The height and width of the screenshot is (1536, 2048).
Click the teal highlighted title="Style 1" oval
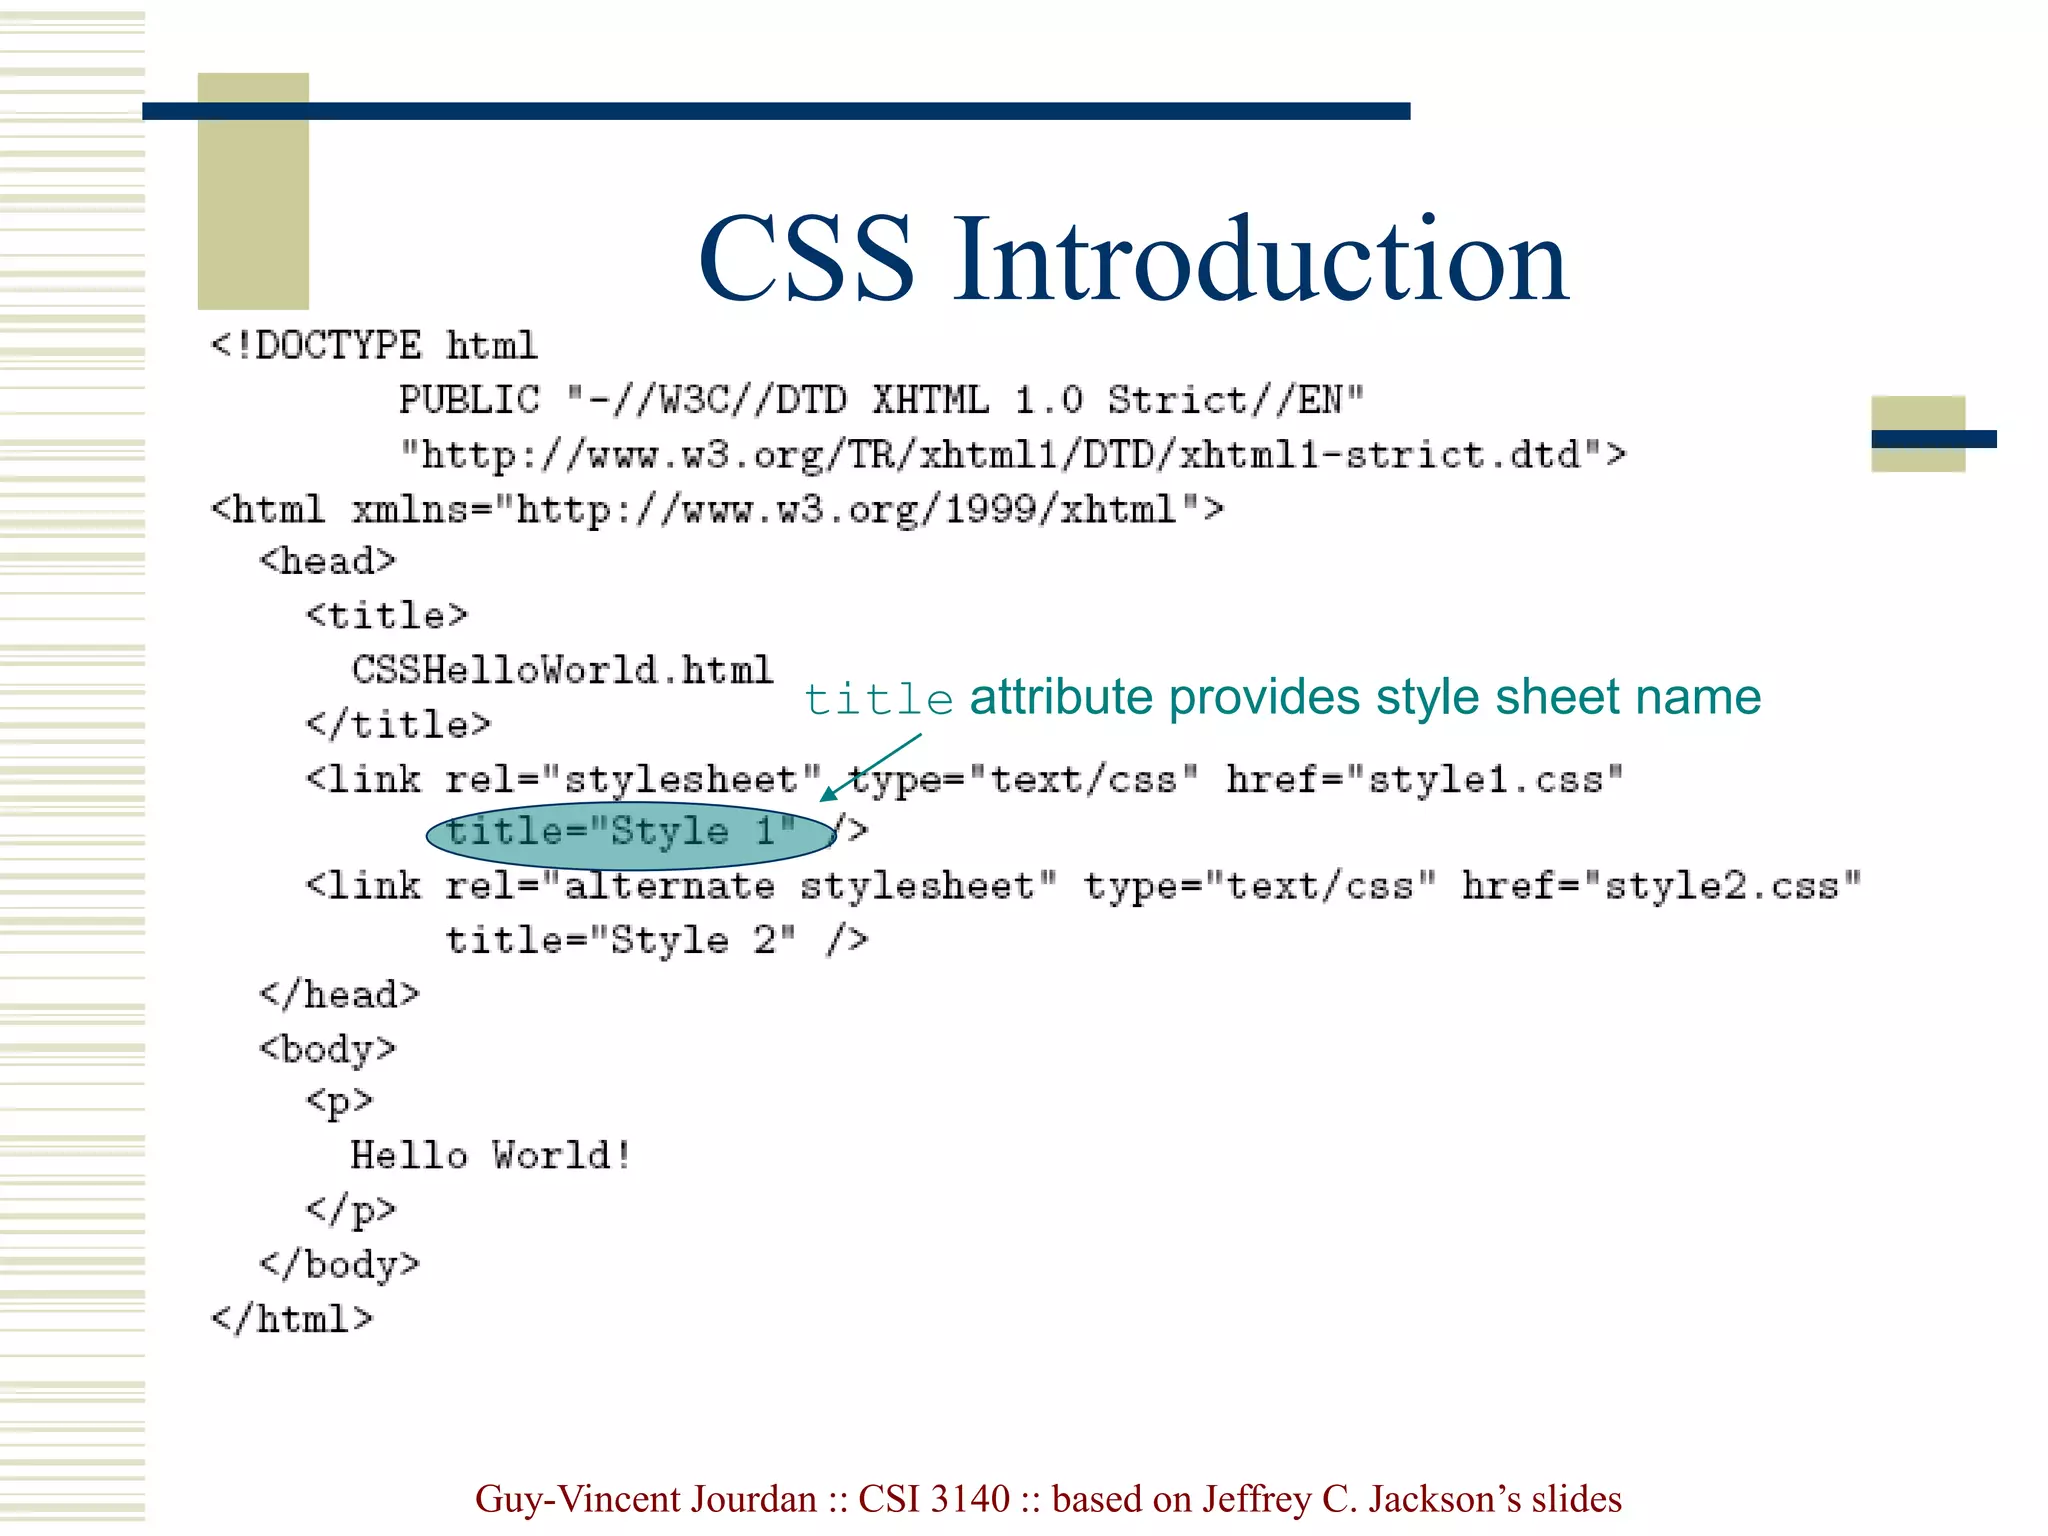pos(629,834)
